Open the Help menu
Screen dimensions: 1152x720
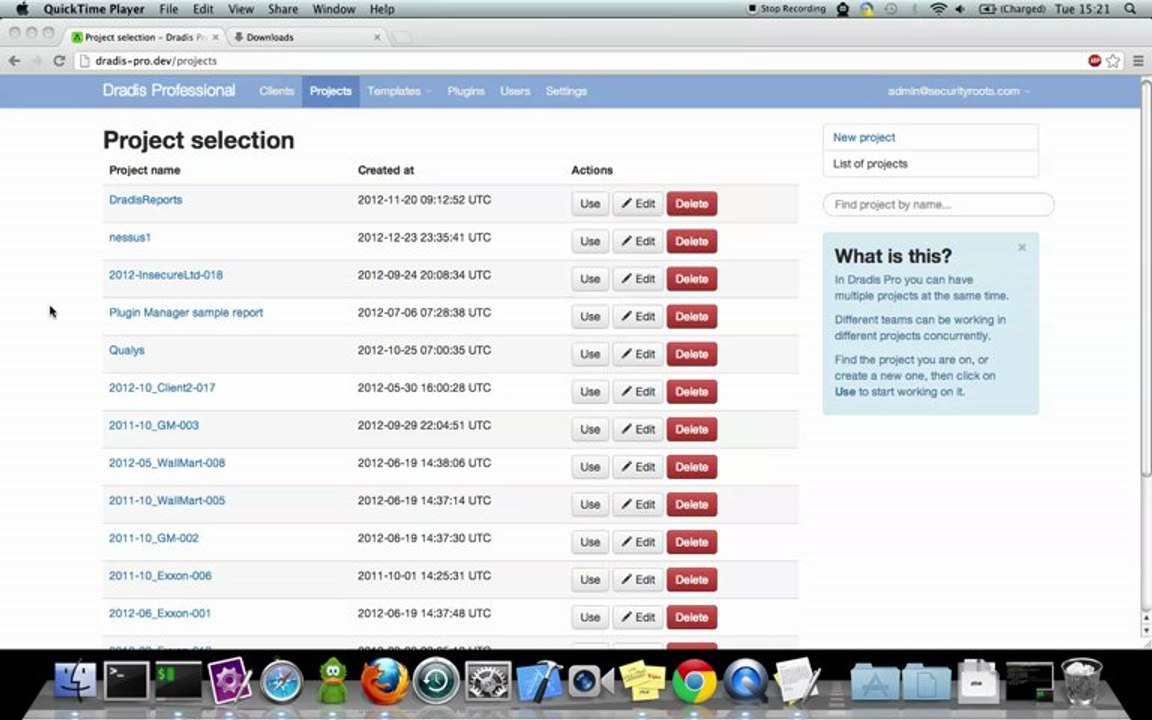click(382, 9)
